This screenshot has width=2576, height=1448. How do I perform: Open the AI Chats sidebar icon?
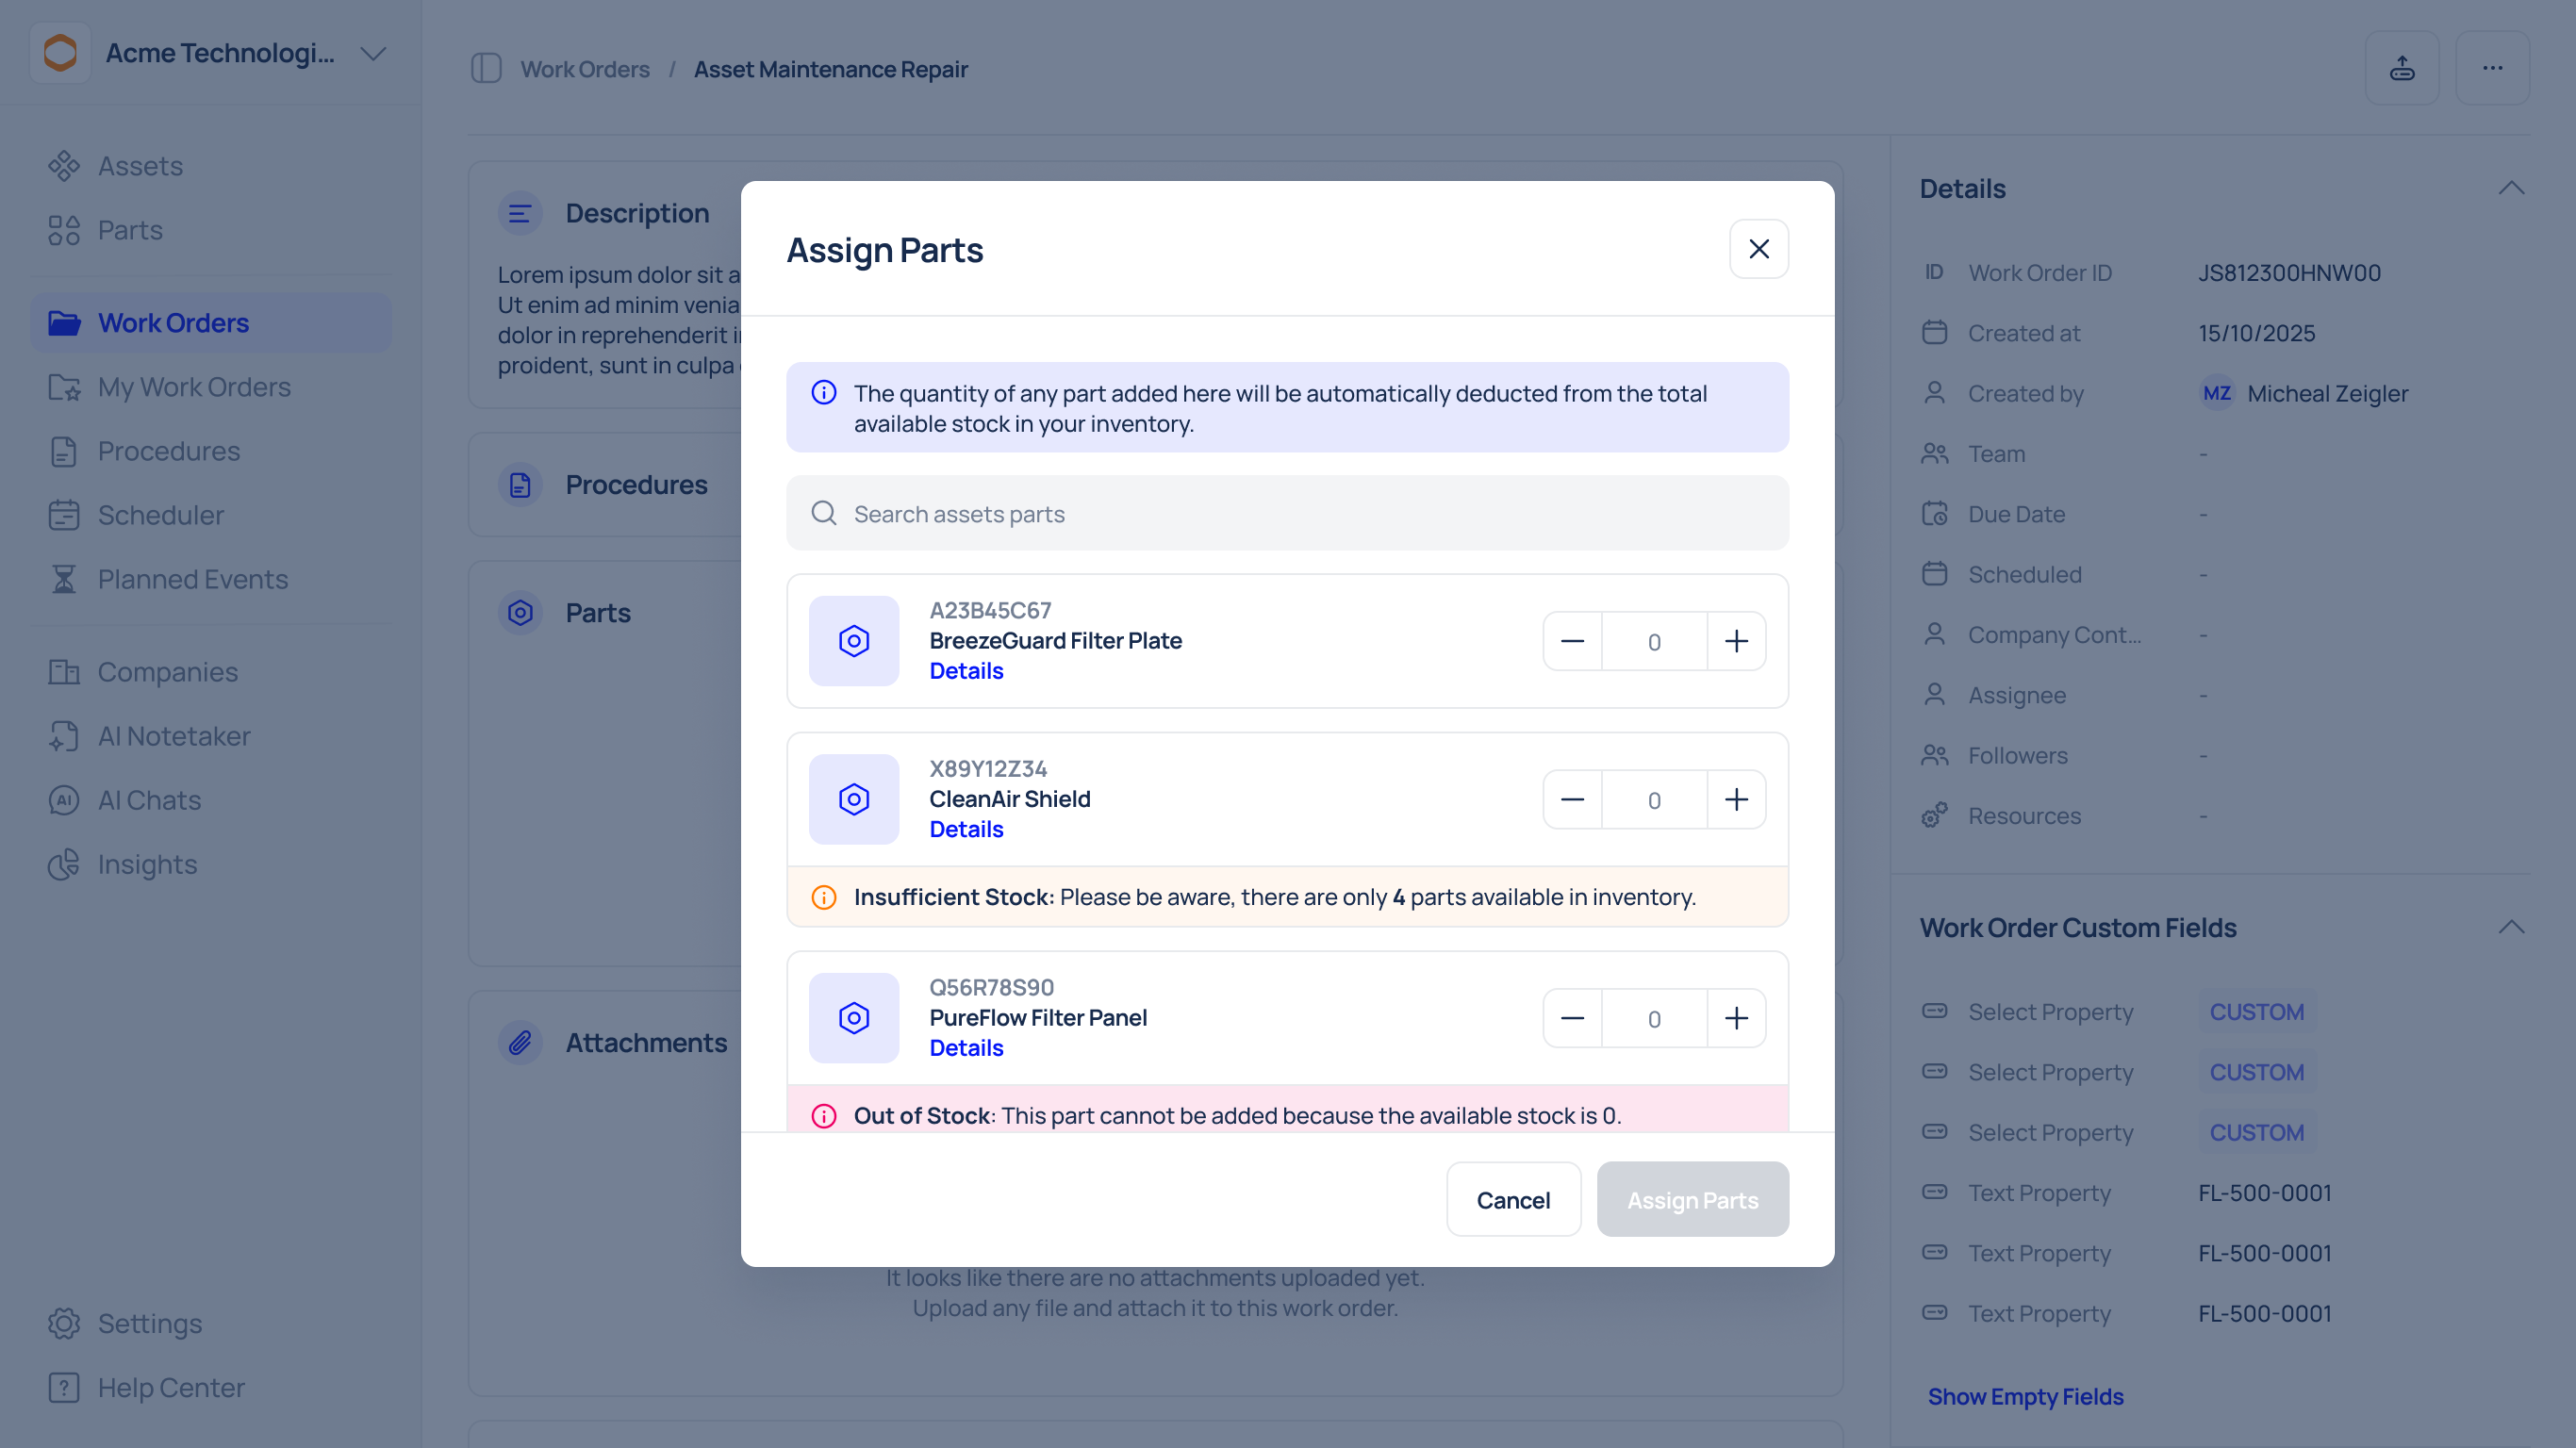click(64, 800)
